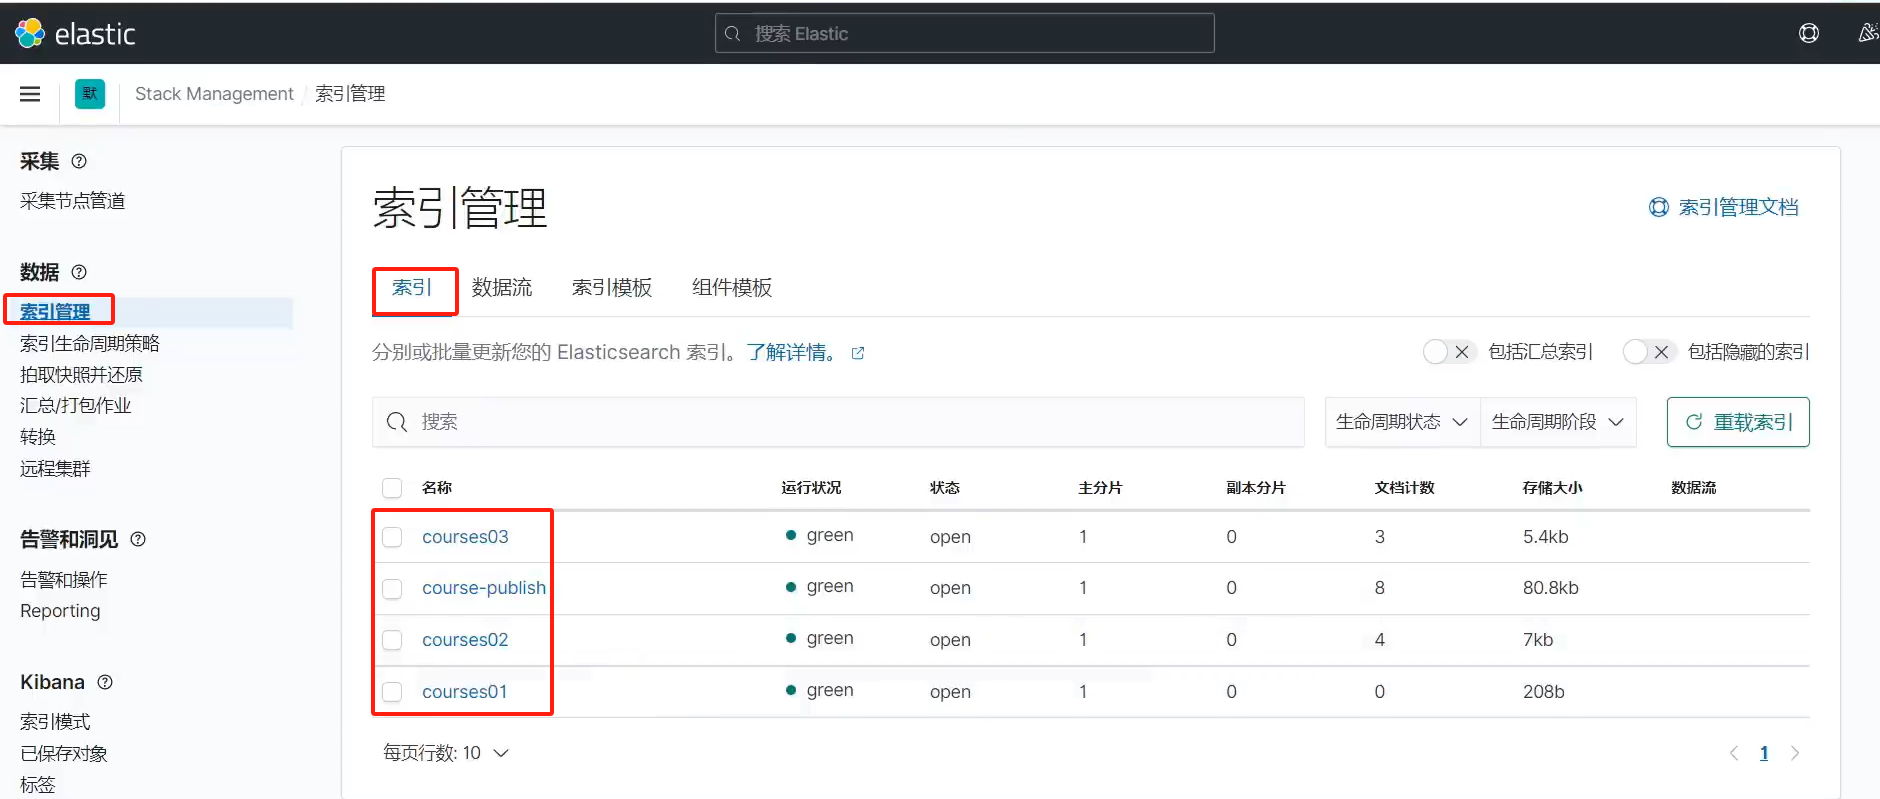
Task: Toggle 包括隐藏的索引 switch
Action: (x=1649, y=352)
